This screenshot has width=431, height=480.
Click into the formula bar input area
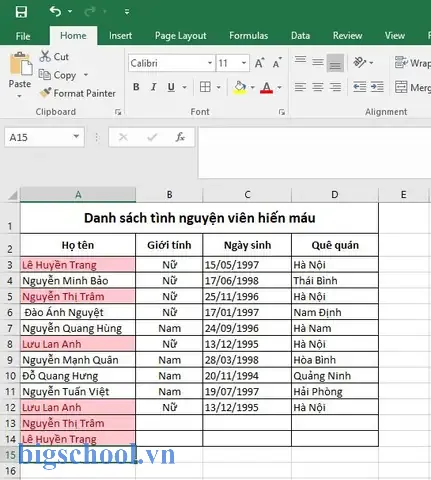[x=315, y=153]
